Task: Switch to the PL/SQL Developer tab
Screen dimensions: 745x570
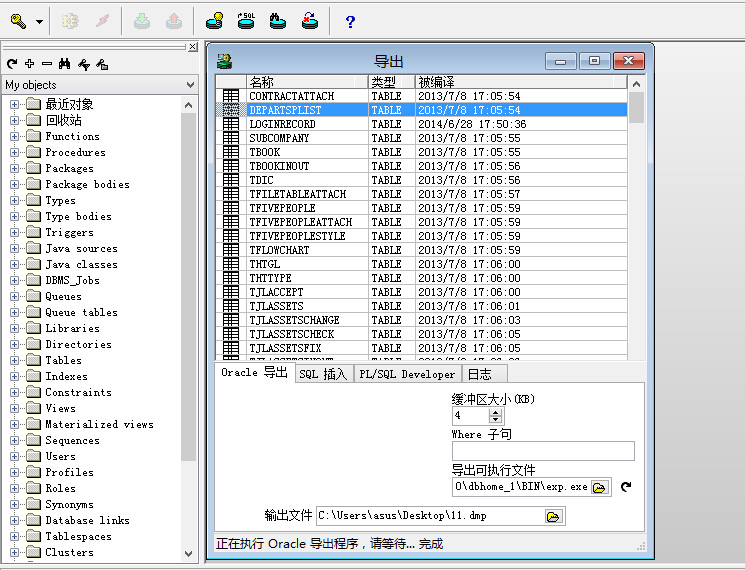Action: 408,374
